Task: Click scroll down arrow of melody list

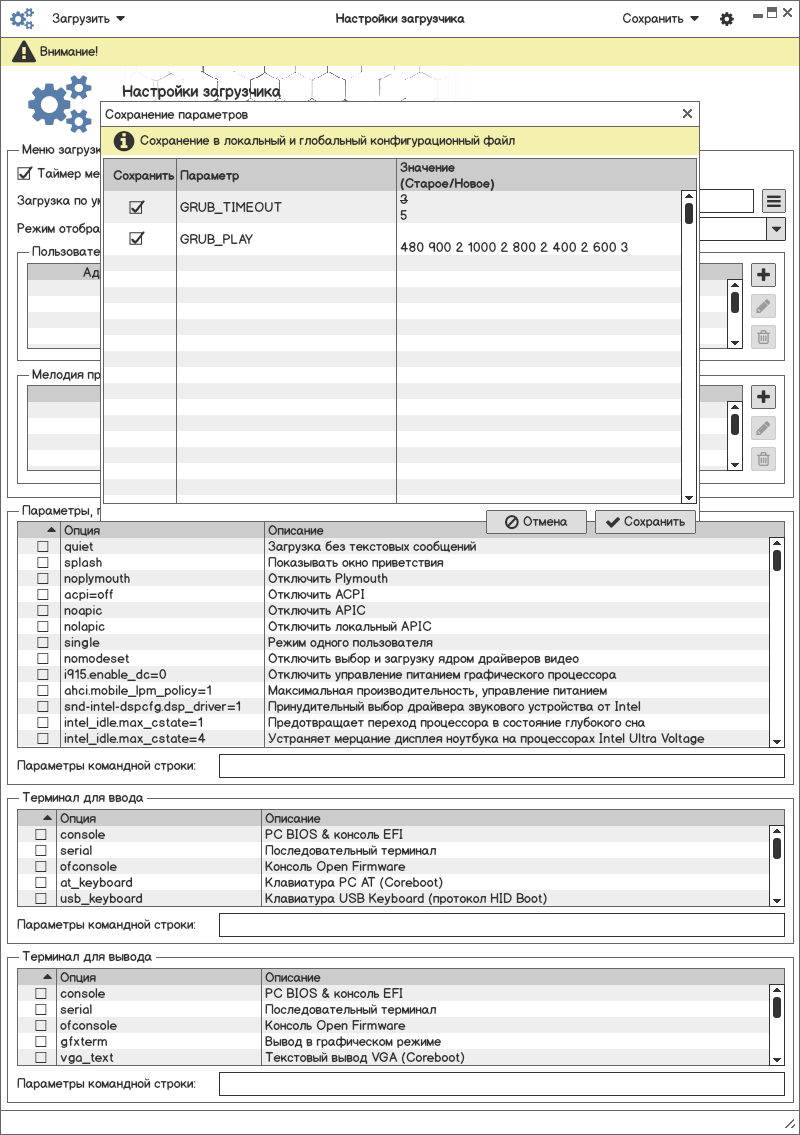Action: [735, 465]
